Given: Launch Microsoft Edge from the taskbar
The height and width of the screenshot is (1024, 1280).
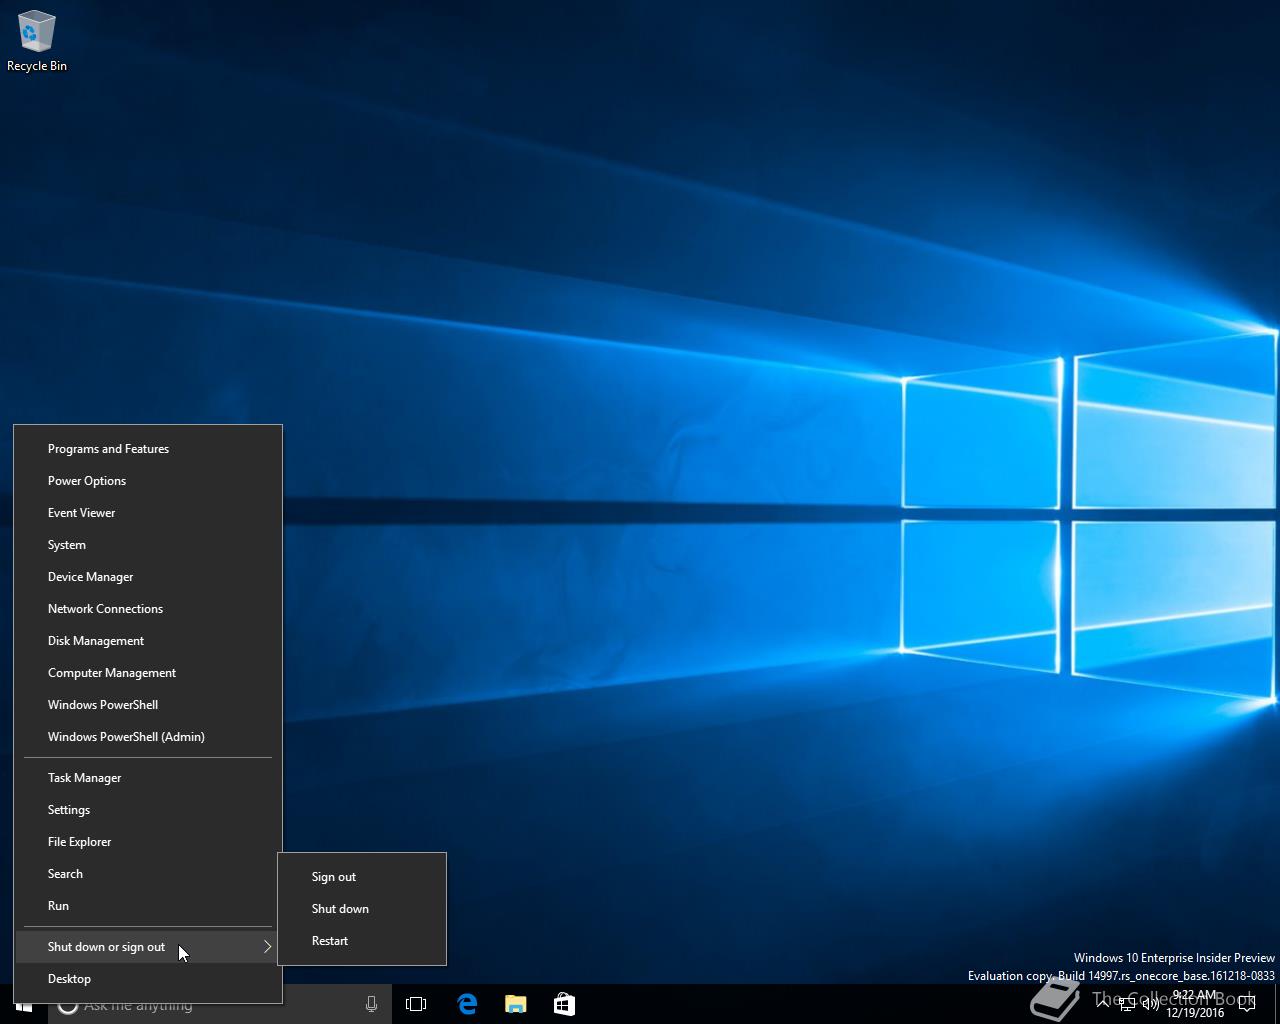Looking at the screenshot, I should coord(467,1004).
